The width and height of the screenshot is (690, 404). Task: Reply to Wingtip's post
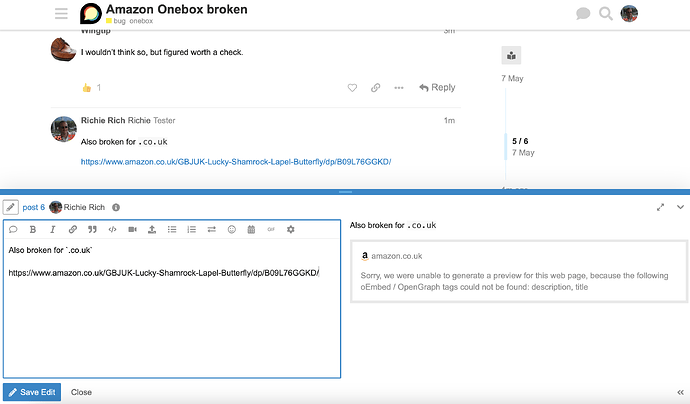(437, 88)
